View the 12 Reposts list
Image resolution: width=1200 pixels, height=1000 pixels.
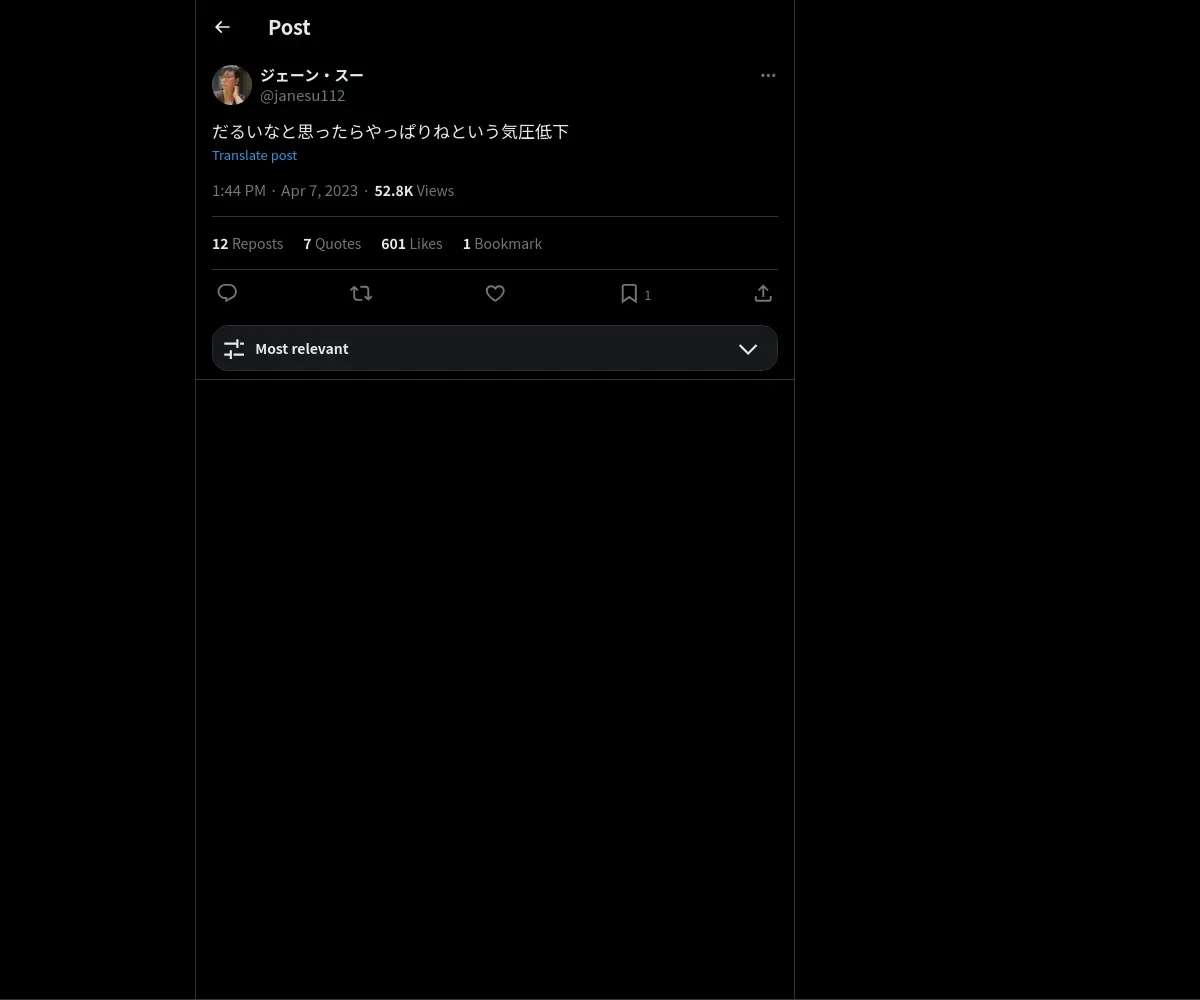(x=247, y=243)
